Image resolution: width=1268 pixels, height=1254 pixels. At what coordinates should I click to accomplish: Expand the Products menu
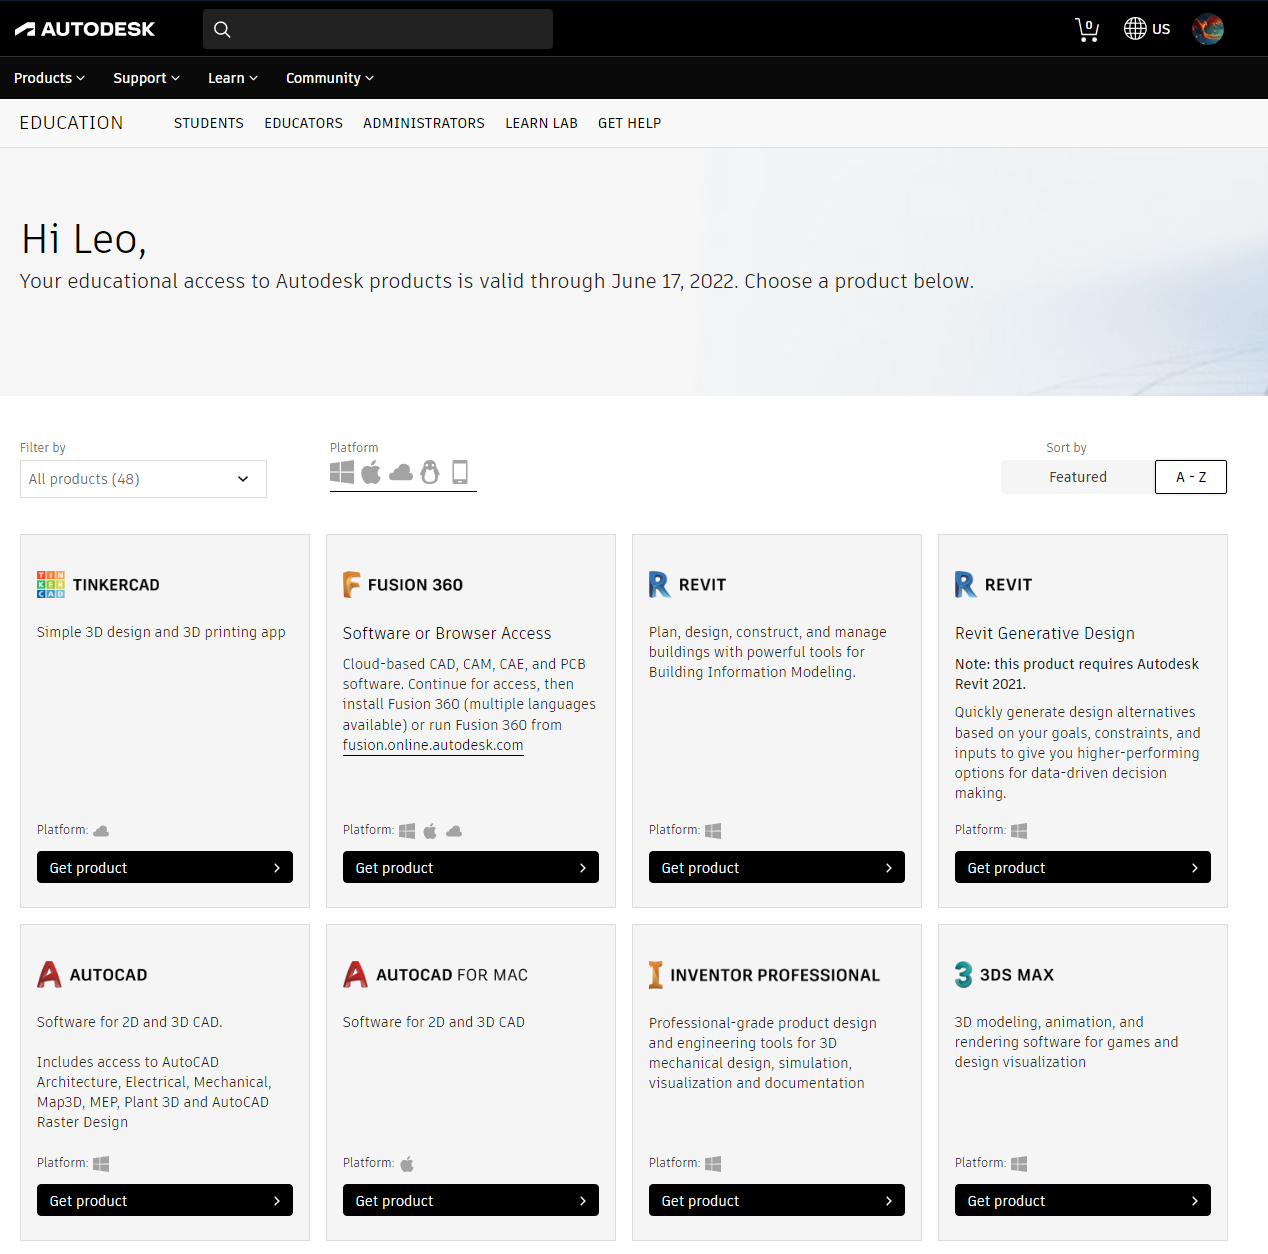tap(49, 78)
